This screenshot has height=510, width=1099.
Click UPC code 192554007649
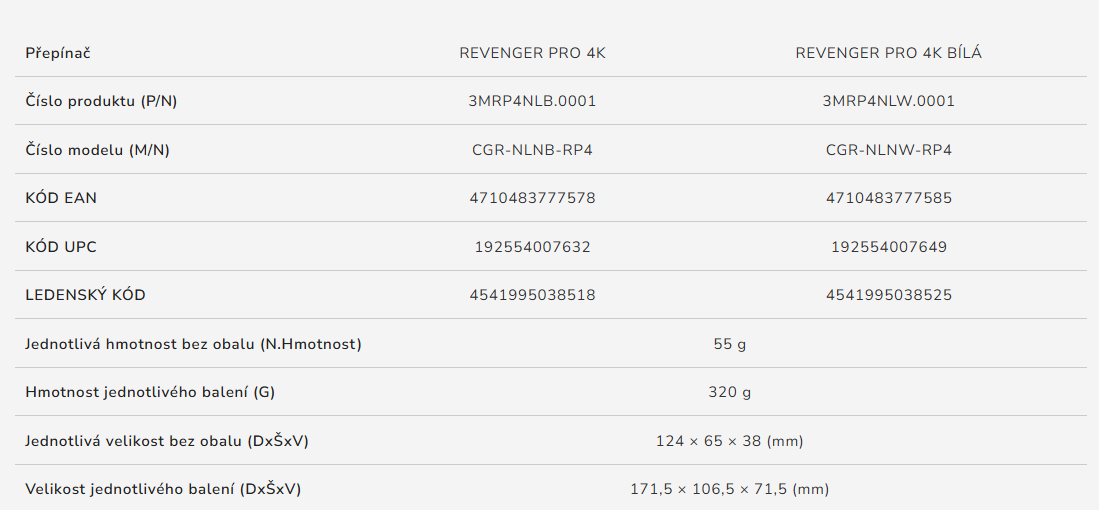pos(889,247)
